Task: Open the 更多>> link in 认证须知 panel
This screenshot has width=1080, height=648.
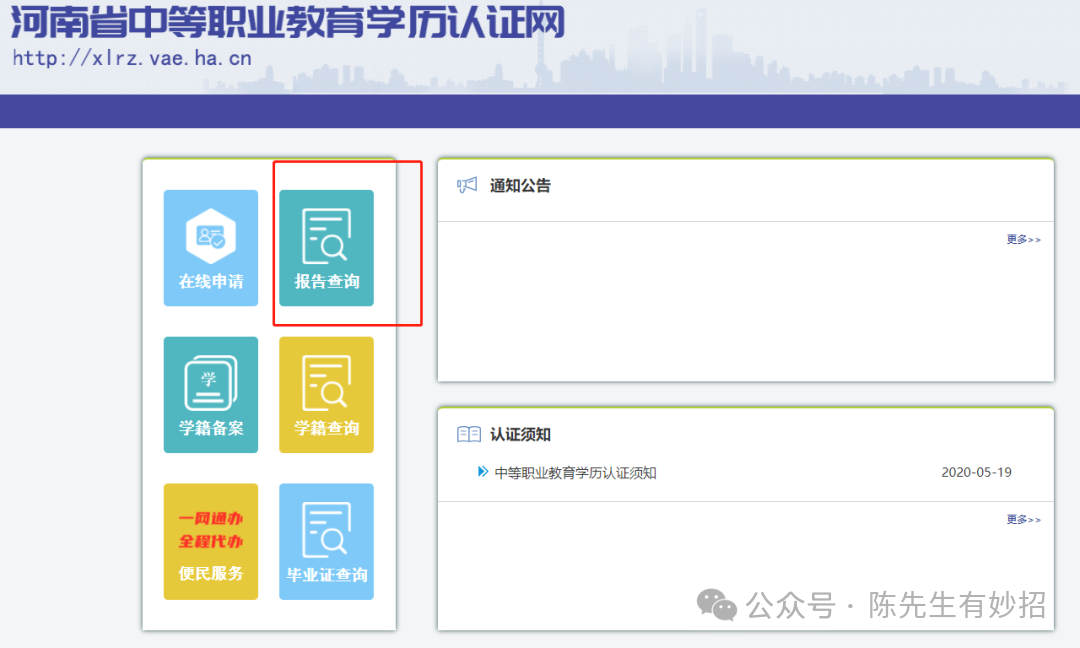Action: coord(1022,518)
